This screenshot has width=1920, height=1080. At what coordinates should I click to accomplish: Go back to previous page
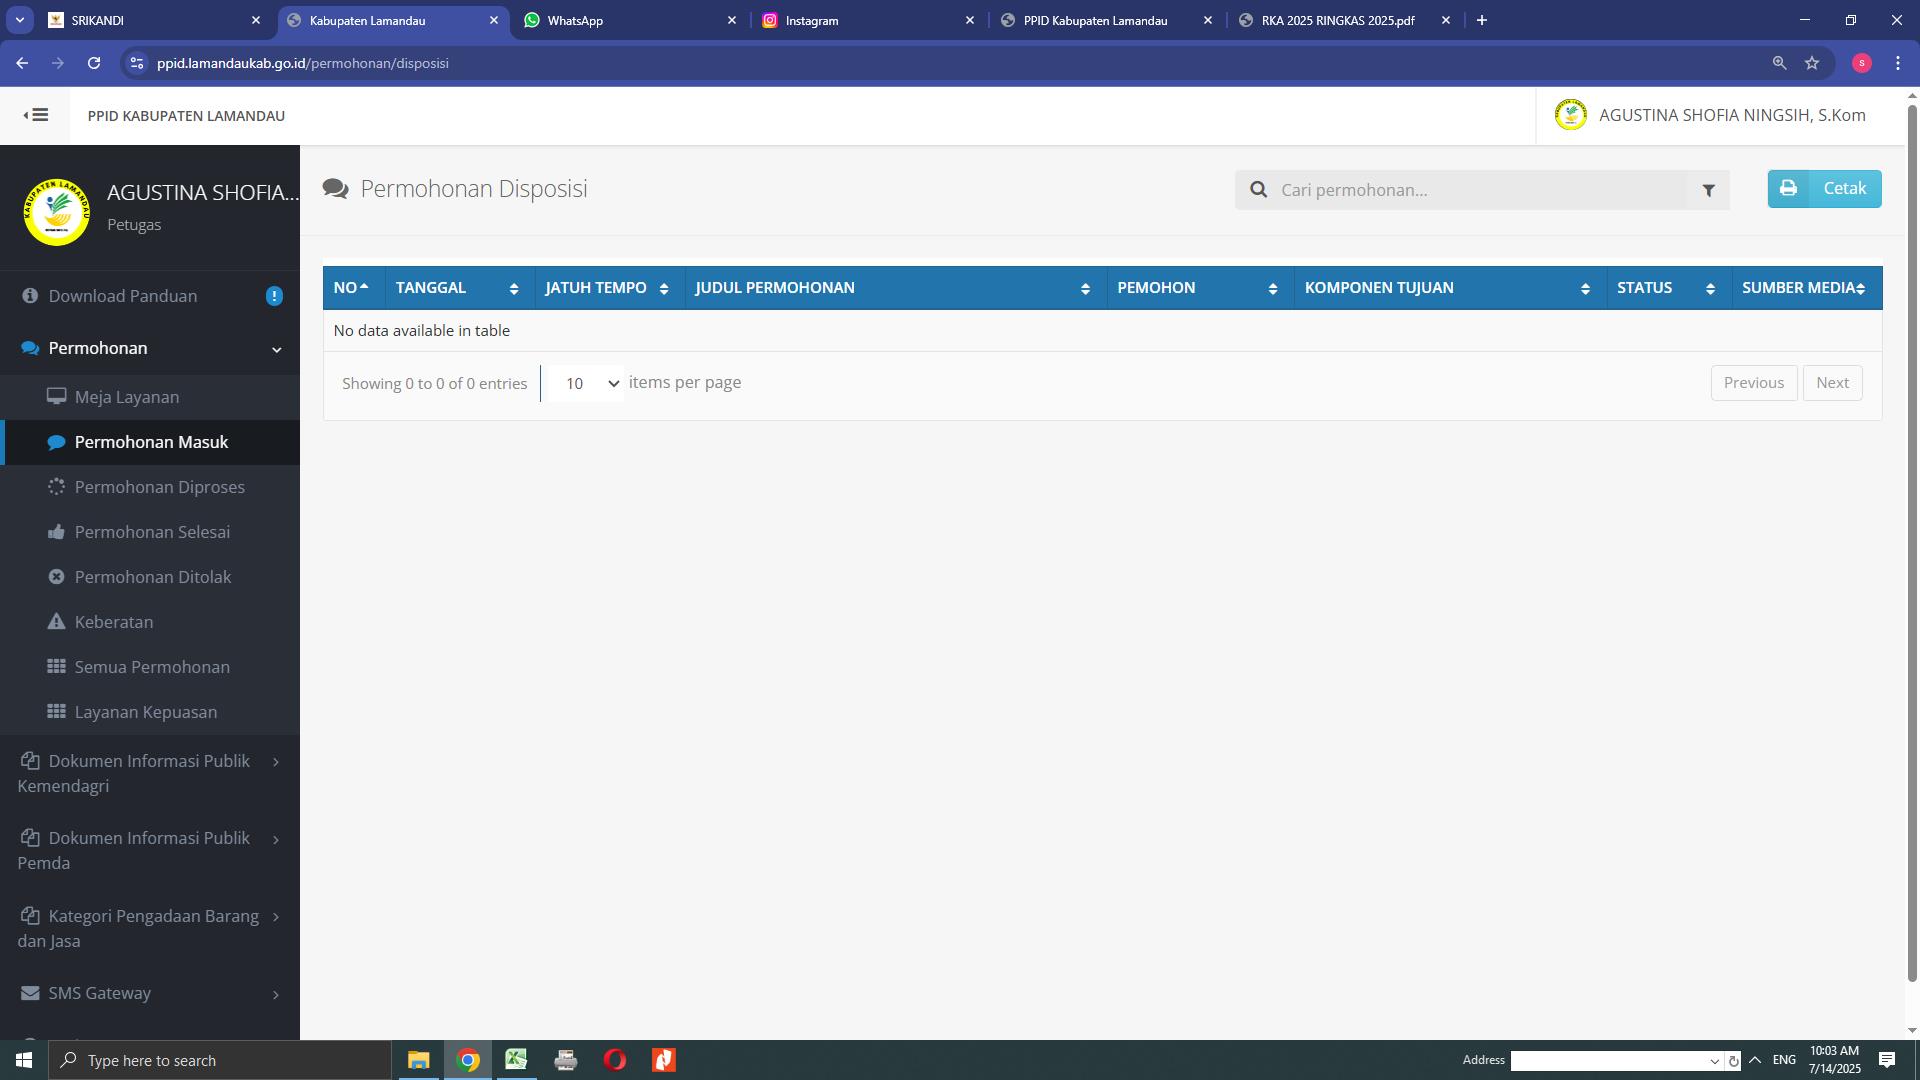tap(22, 63)
